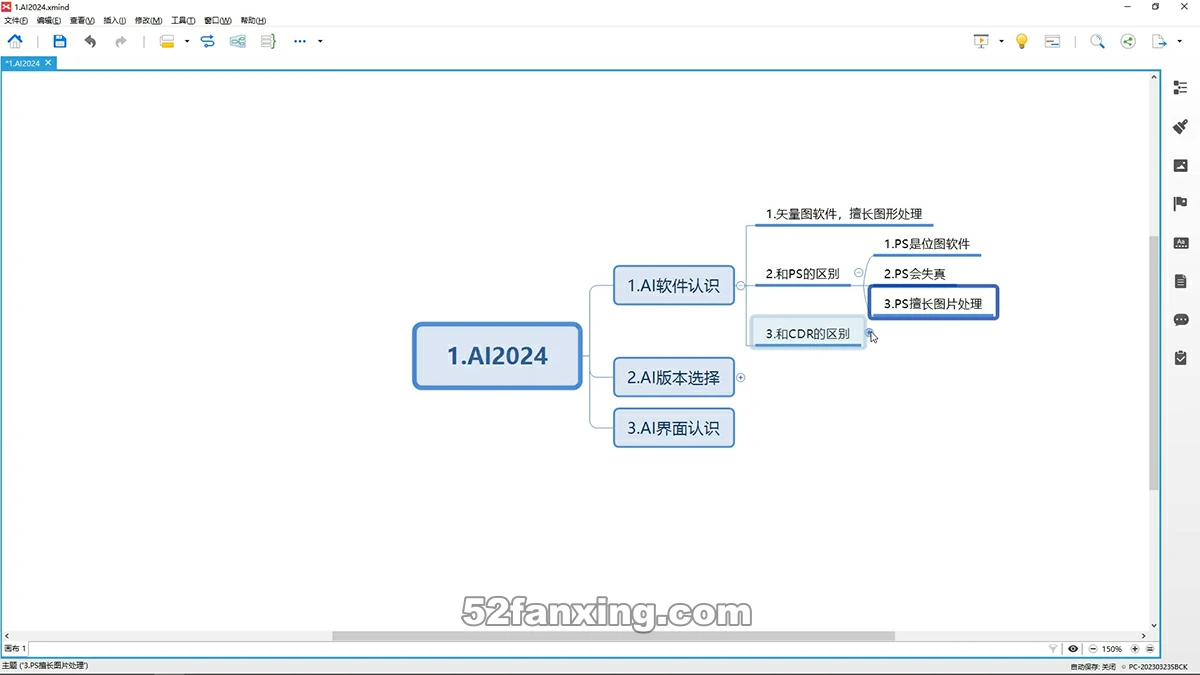Image resolution: width=1200 pixels, height=675 pixels.
Task: Zoom in with the plus button
Action: click(x=1135, y=649)
